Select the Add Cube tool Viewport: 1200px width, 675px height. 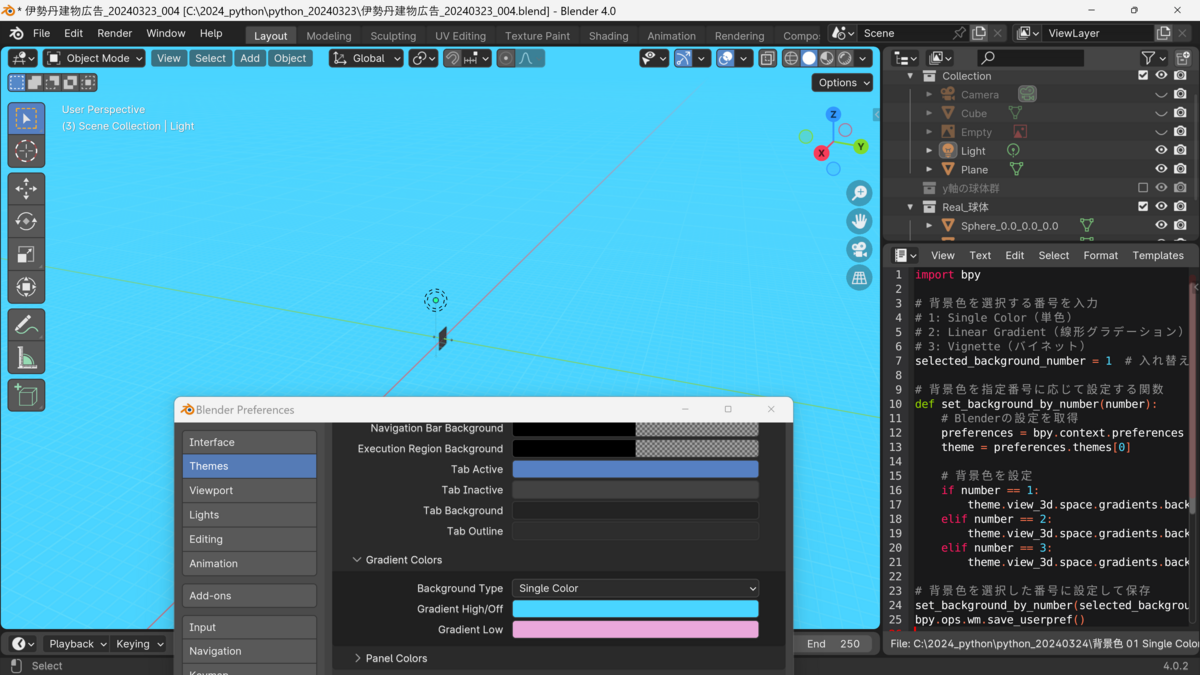[x=26, y=394]
